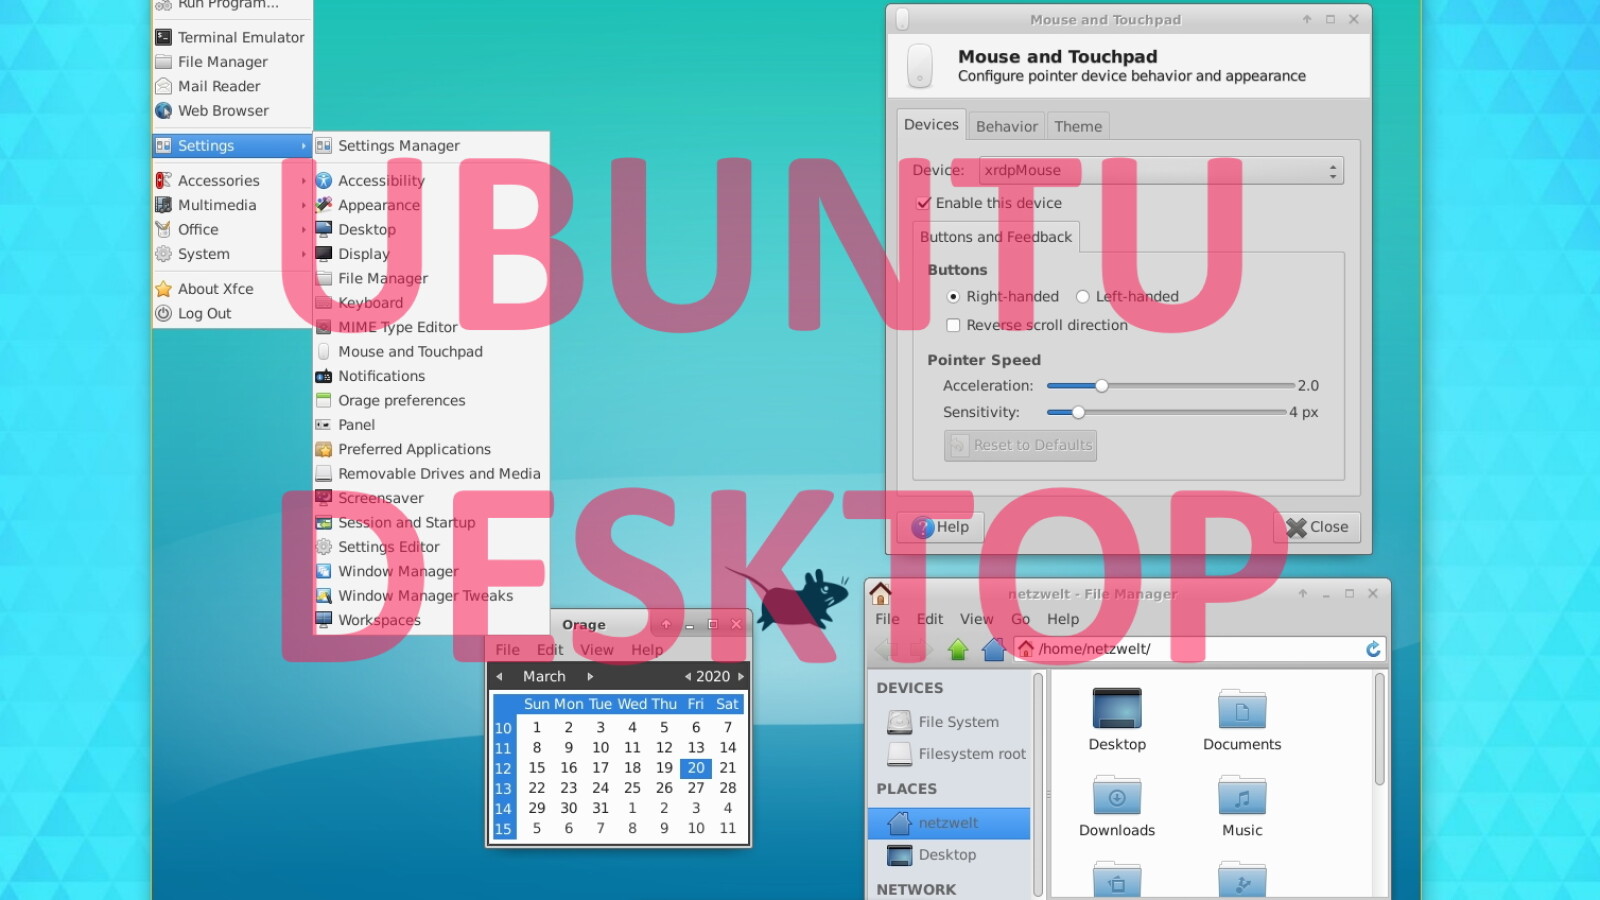Open the Terminal Emulator from the menu

[x=240, y=36]
